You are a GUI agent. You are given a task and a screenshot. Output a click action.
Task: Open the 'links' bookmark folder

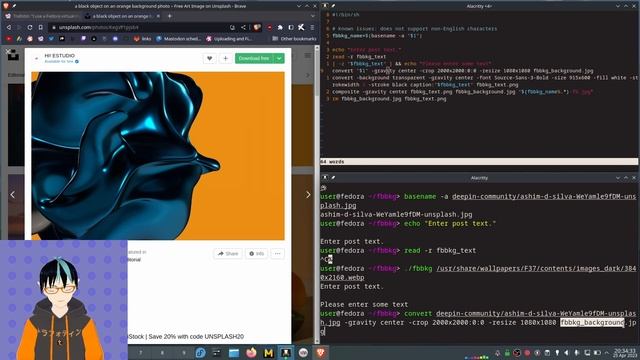[142, 39]
